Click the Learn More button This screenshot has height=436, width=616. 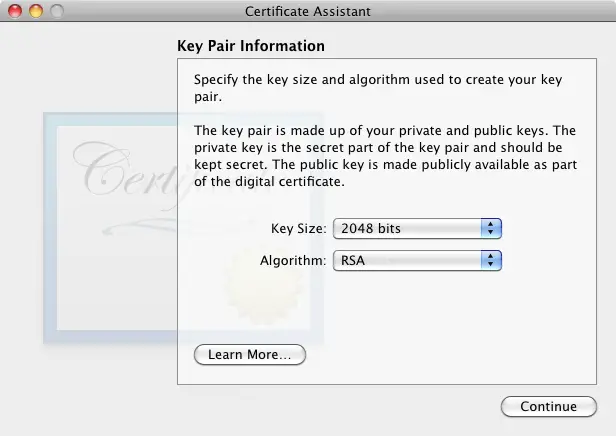coord(249,355)
